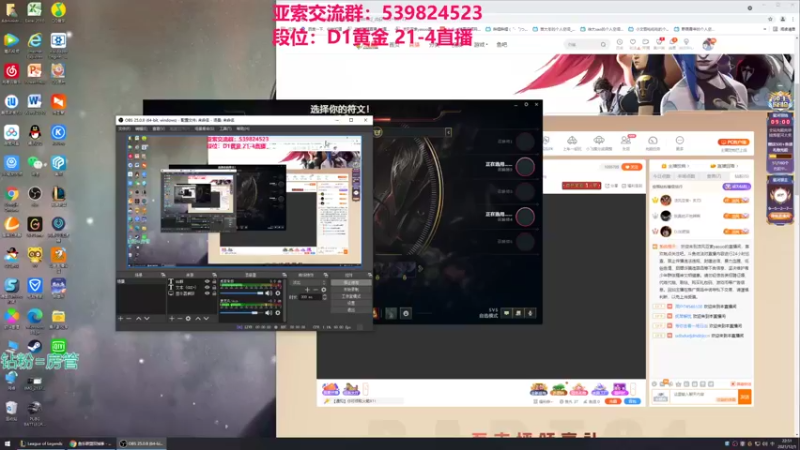Open WeChat desktop shortcut icon

click(35, 166)
